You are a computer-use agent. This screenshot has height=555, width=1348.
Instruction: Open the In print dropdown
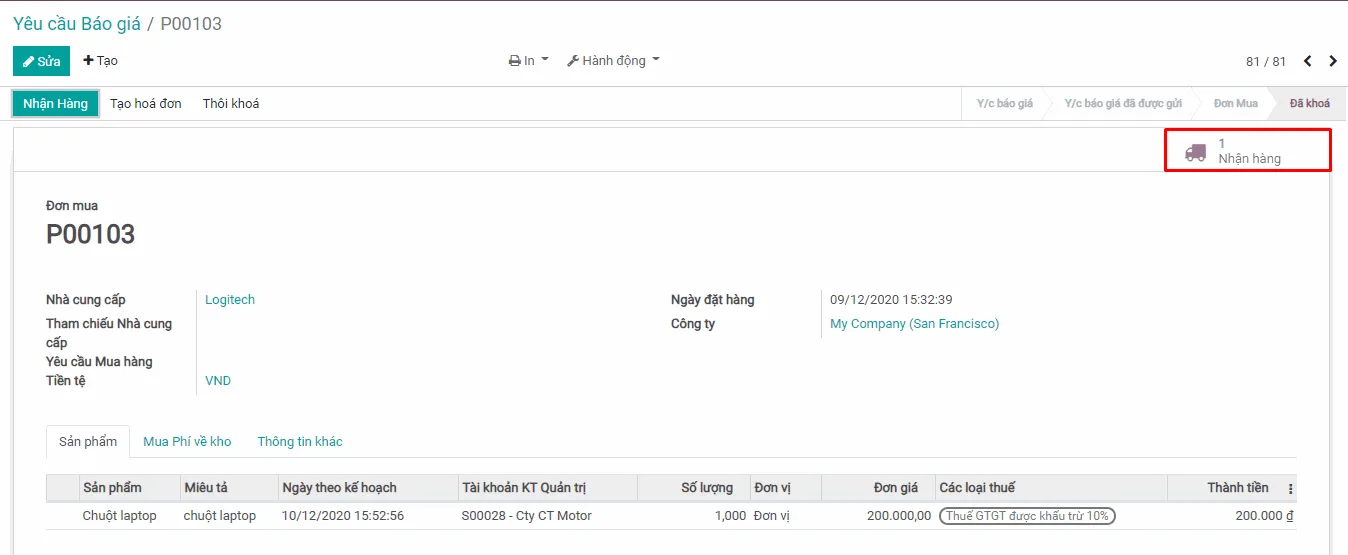[x=529, y=61]
